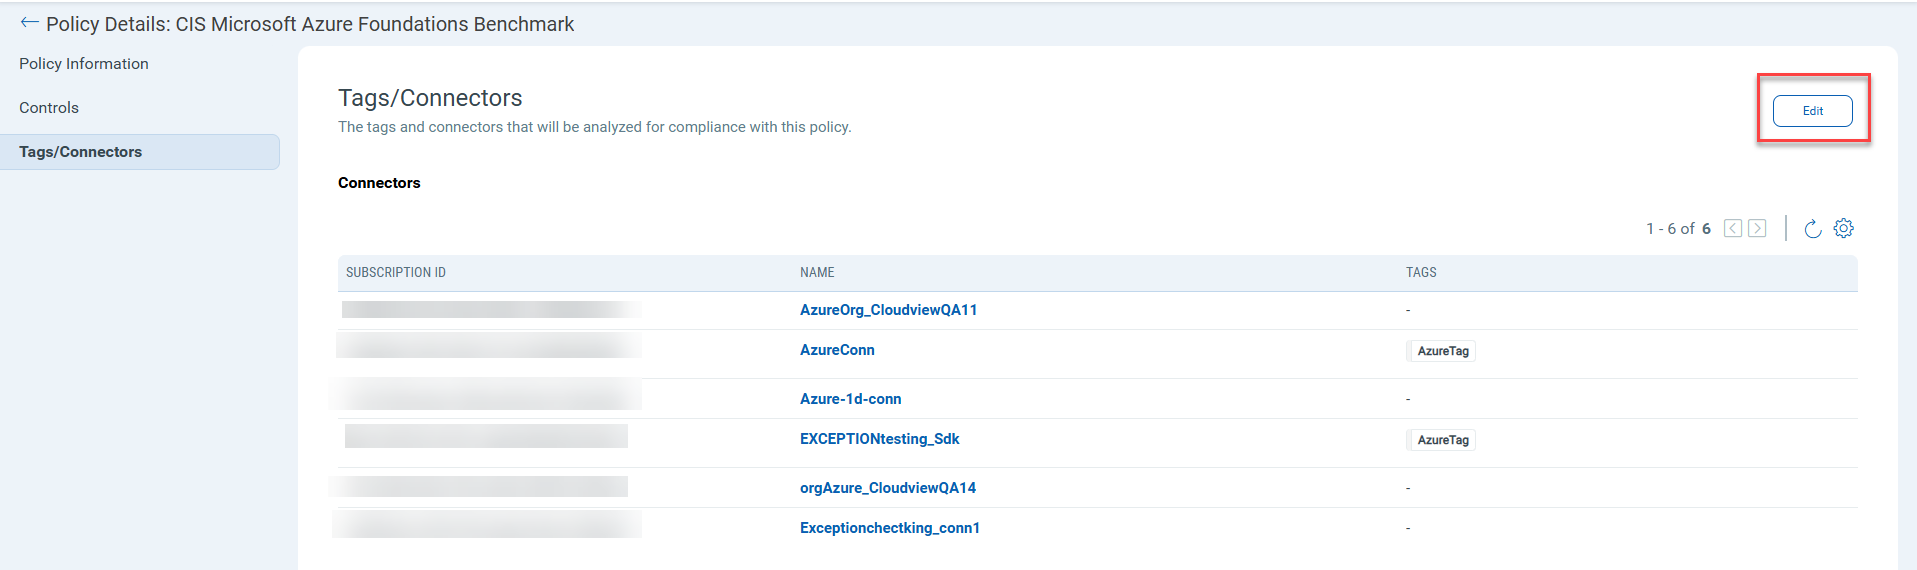The width and height of the screenshot is (1917, 570).
Task: Click AzureTag in the AzureConn row
Action: (1442, 351)
